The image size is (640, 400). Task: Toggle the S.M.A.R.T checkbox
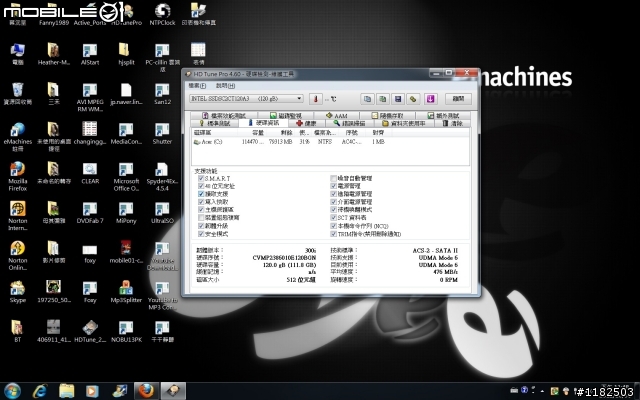pyautogui.click(x=200, y=177)
